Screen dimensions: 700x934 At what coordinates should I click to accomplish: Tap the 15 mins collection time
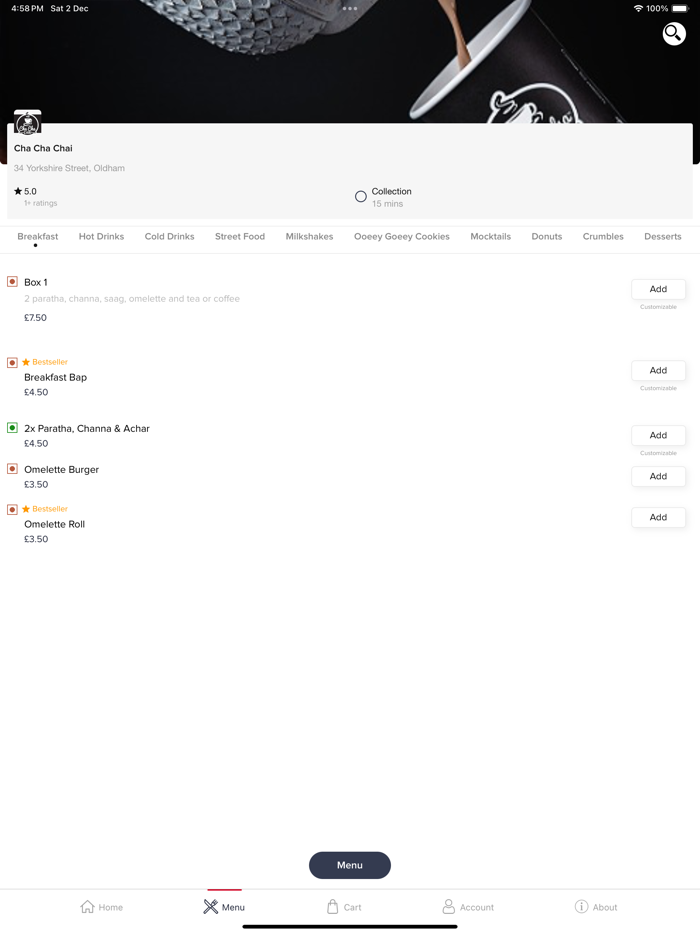click(x=387, y=204)
